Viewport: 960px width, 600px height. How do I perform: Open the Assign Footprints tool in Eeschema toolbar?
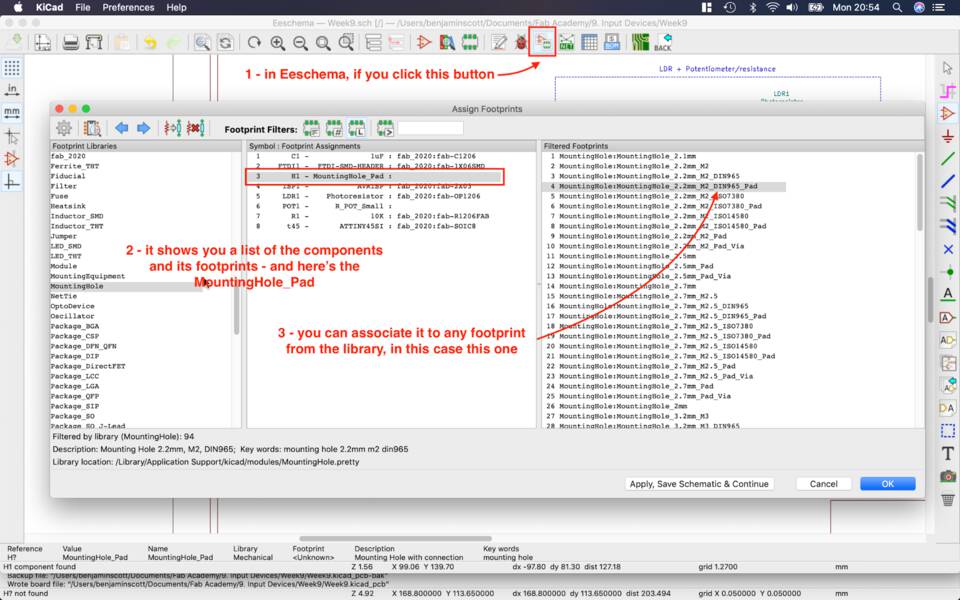[542, 42]
